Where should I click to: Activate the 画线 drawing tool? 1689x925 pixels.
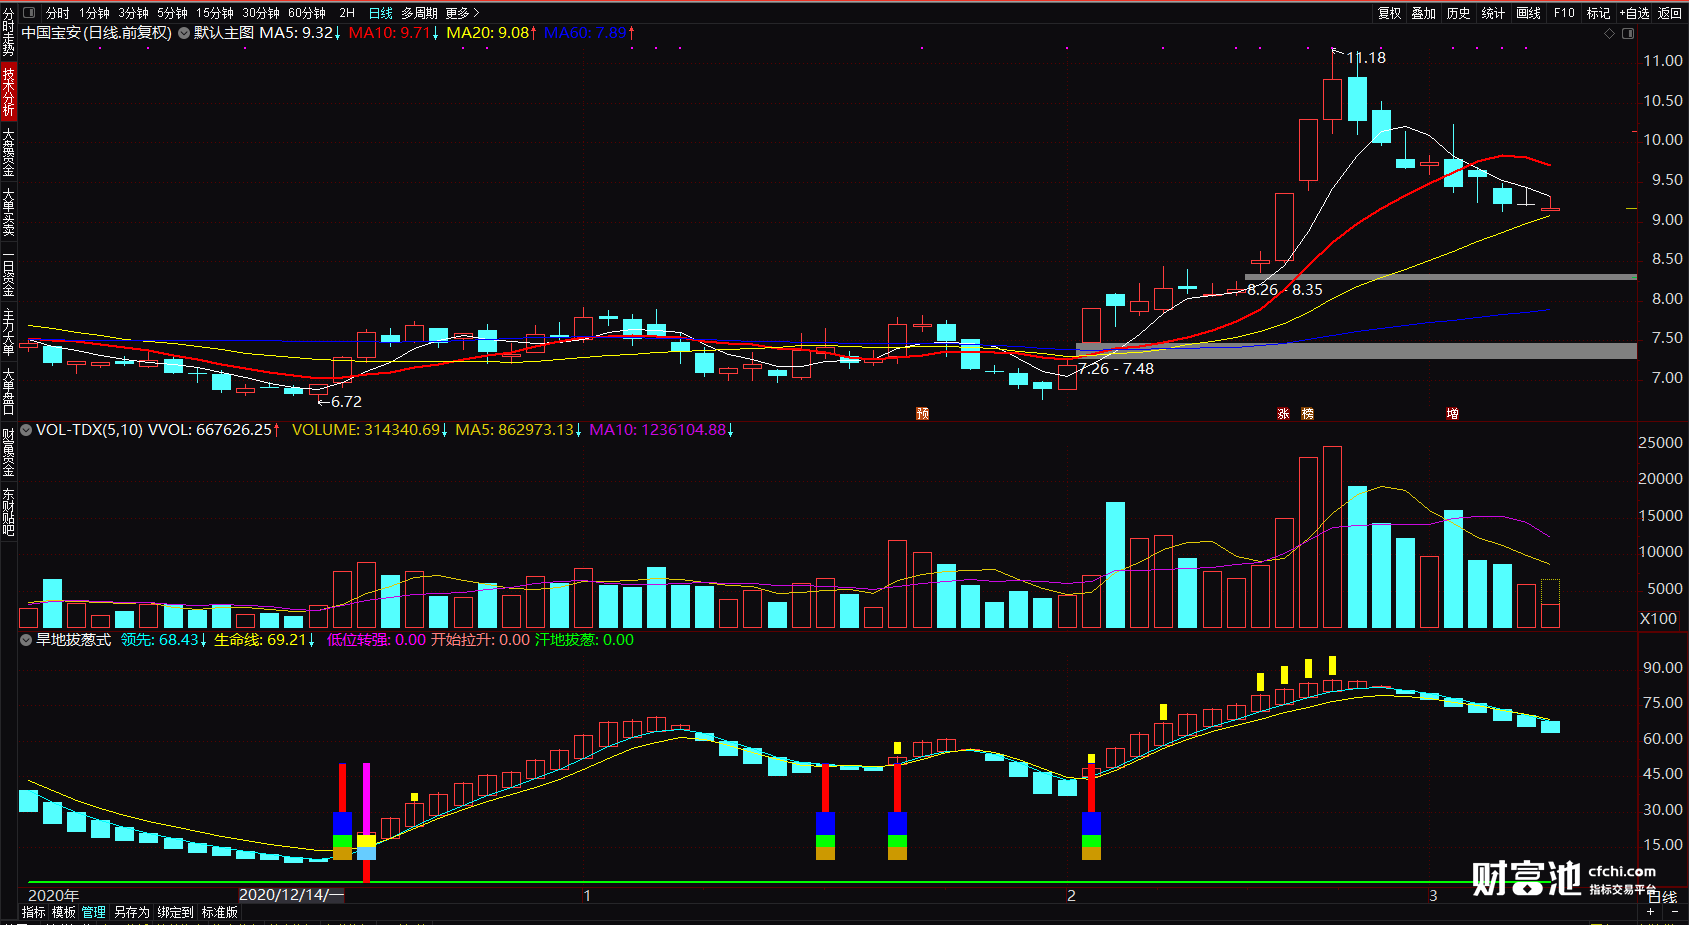coord(1528,13)
